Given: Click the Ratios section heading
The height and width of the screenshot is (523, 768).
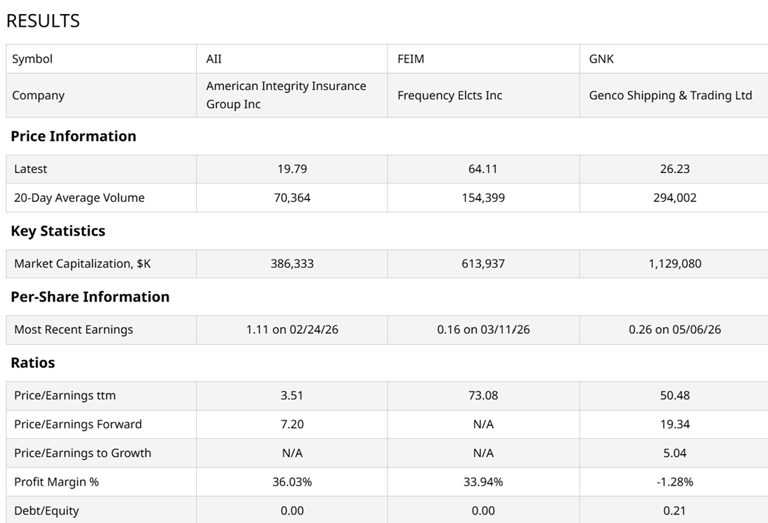Looking at the screenshot, I should [x=33, y=363].
